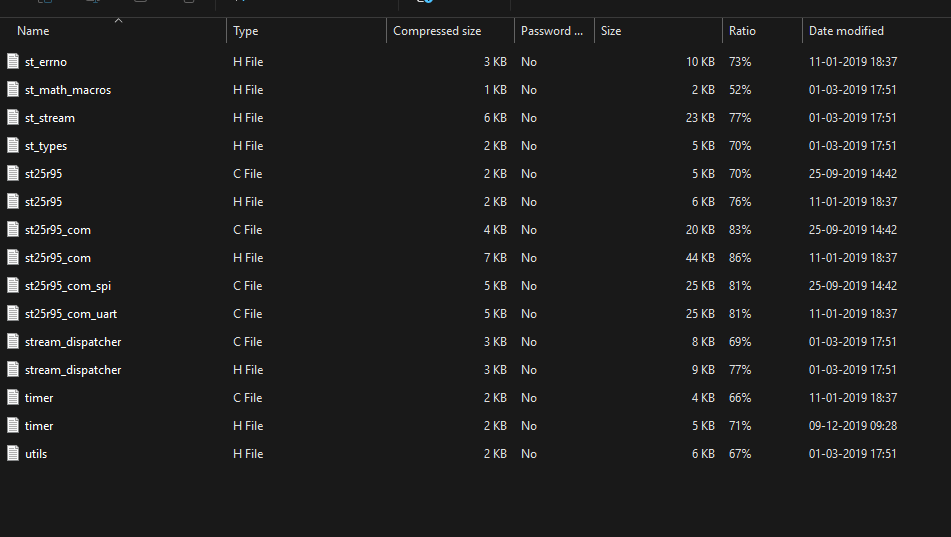The height and width of the screenshot is (537, 951).
Task: Select icon of stream_dispatcher H File
Action: tap(13, 369)
